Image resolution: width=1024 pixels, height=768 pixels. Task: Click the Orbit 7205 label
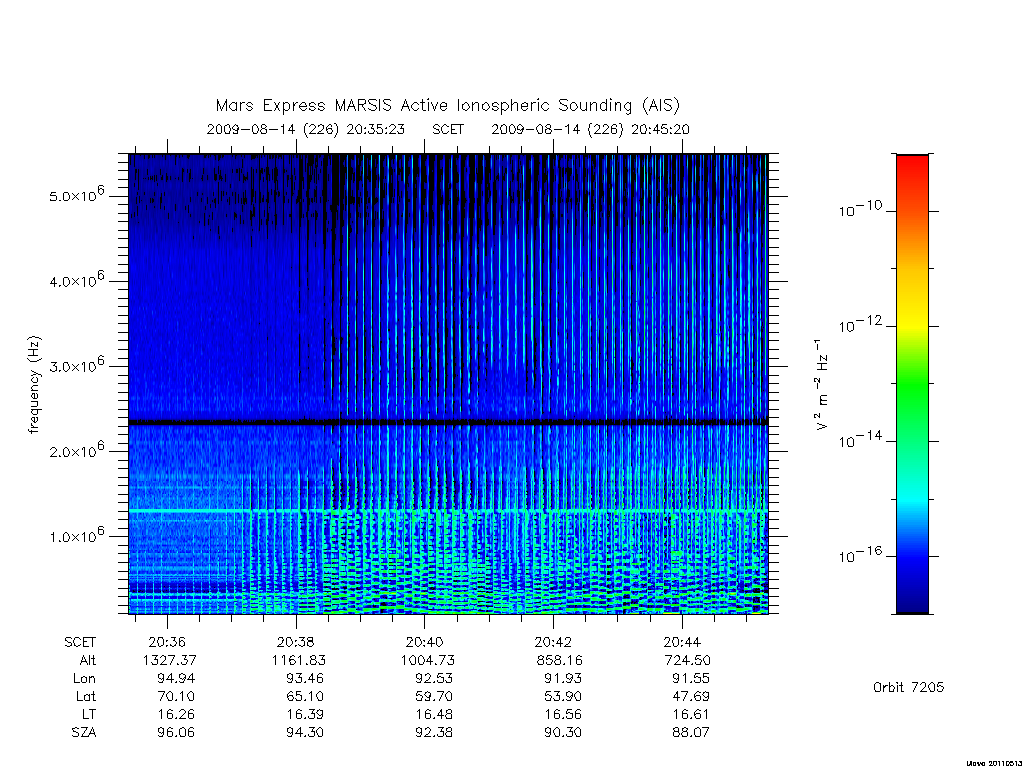(x=908, y=687)
